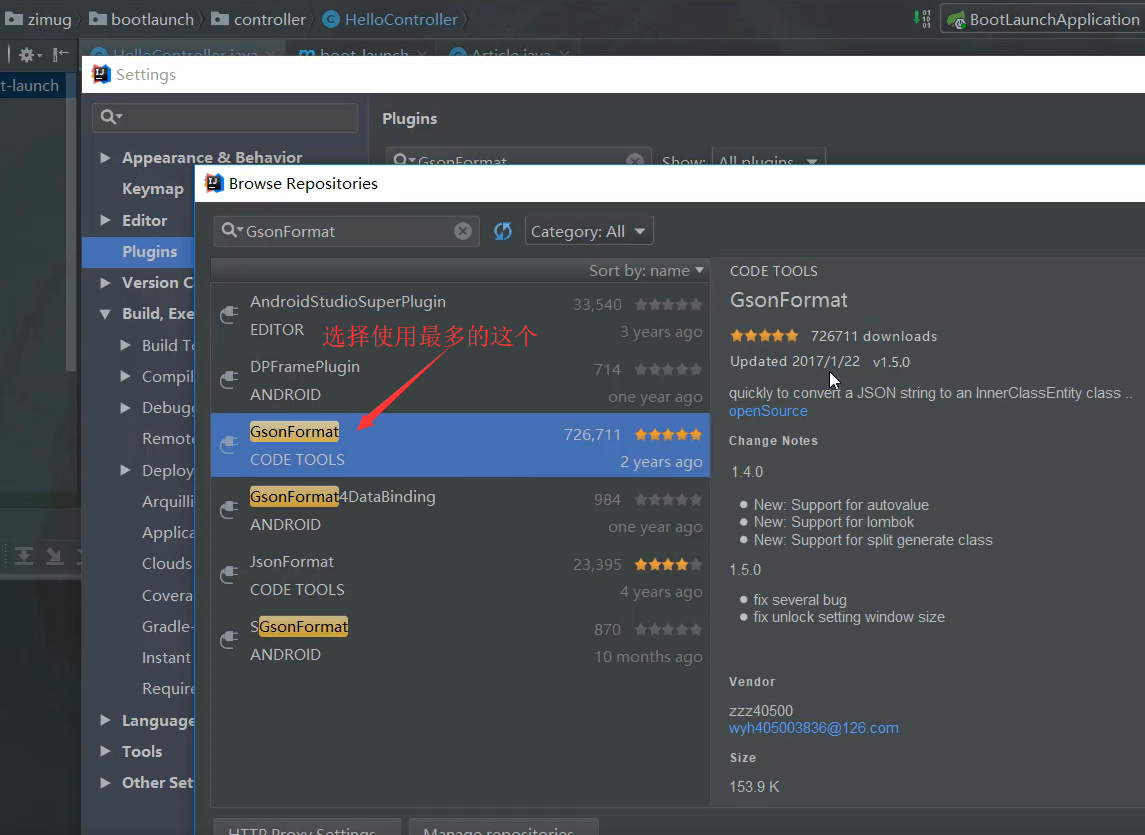The width and height of the screenshot is (1145, 835).
Task: Select the GsonFormat plugin row
Action: (460, 445)
